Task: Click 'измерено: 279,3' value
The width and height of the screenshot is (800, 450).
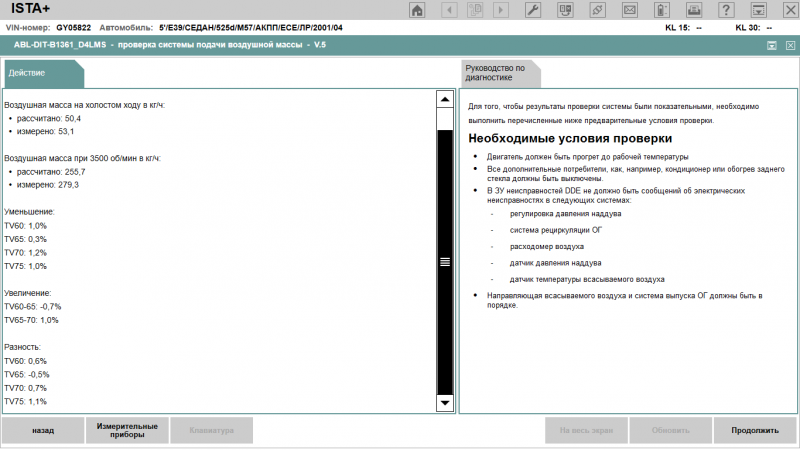Action: [47, 185]
